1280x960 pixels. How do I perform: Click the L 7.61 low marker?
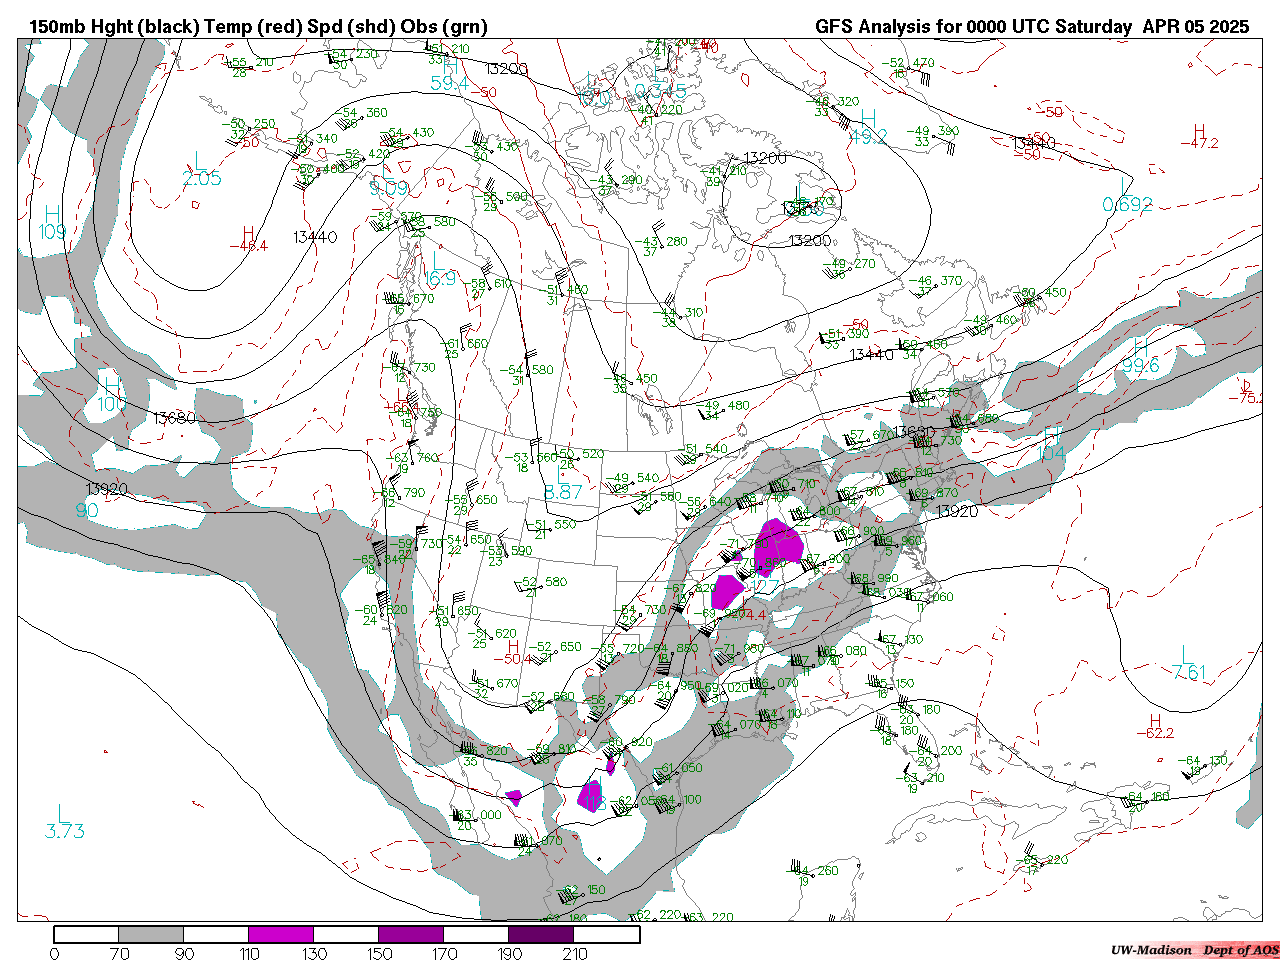[x=1188, y=664]
